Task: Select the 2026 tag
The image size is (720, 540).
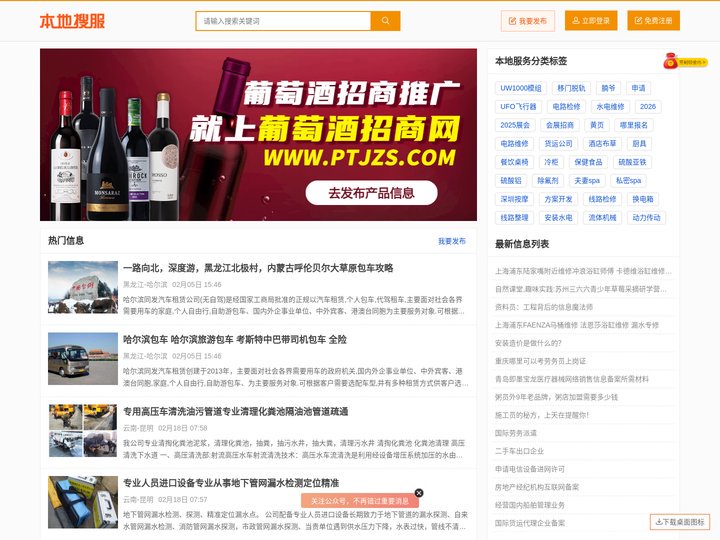Action: coord(648,107)
